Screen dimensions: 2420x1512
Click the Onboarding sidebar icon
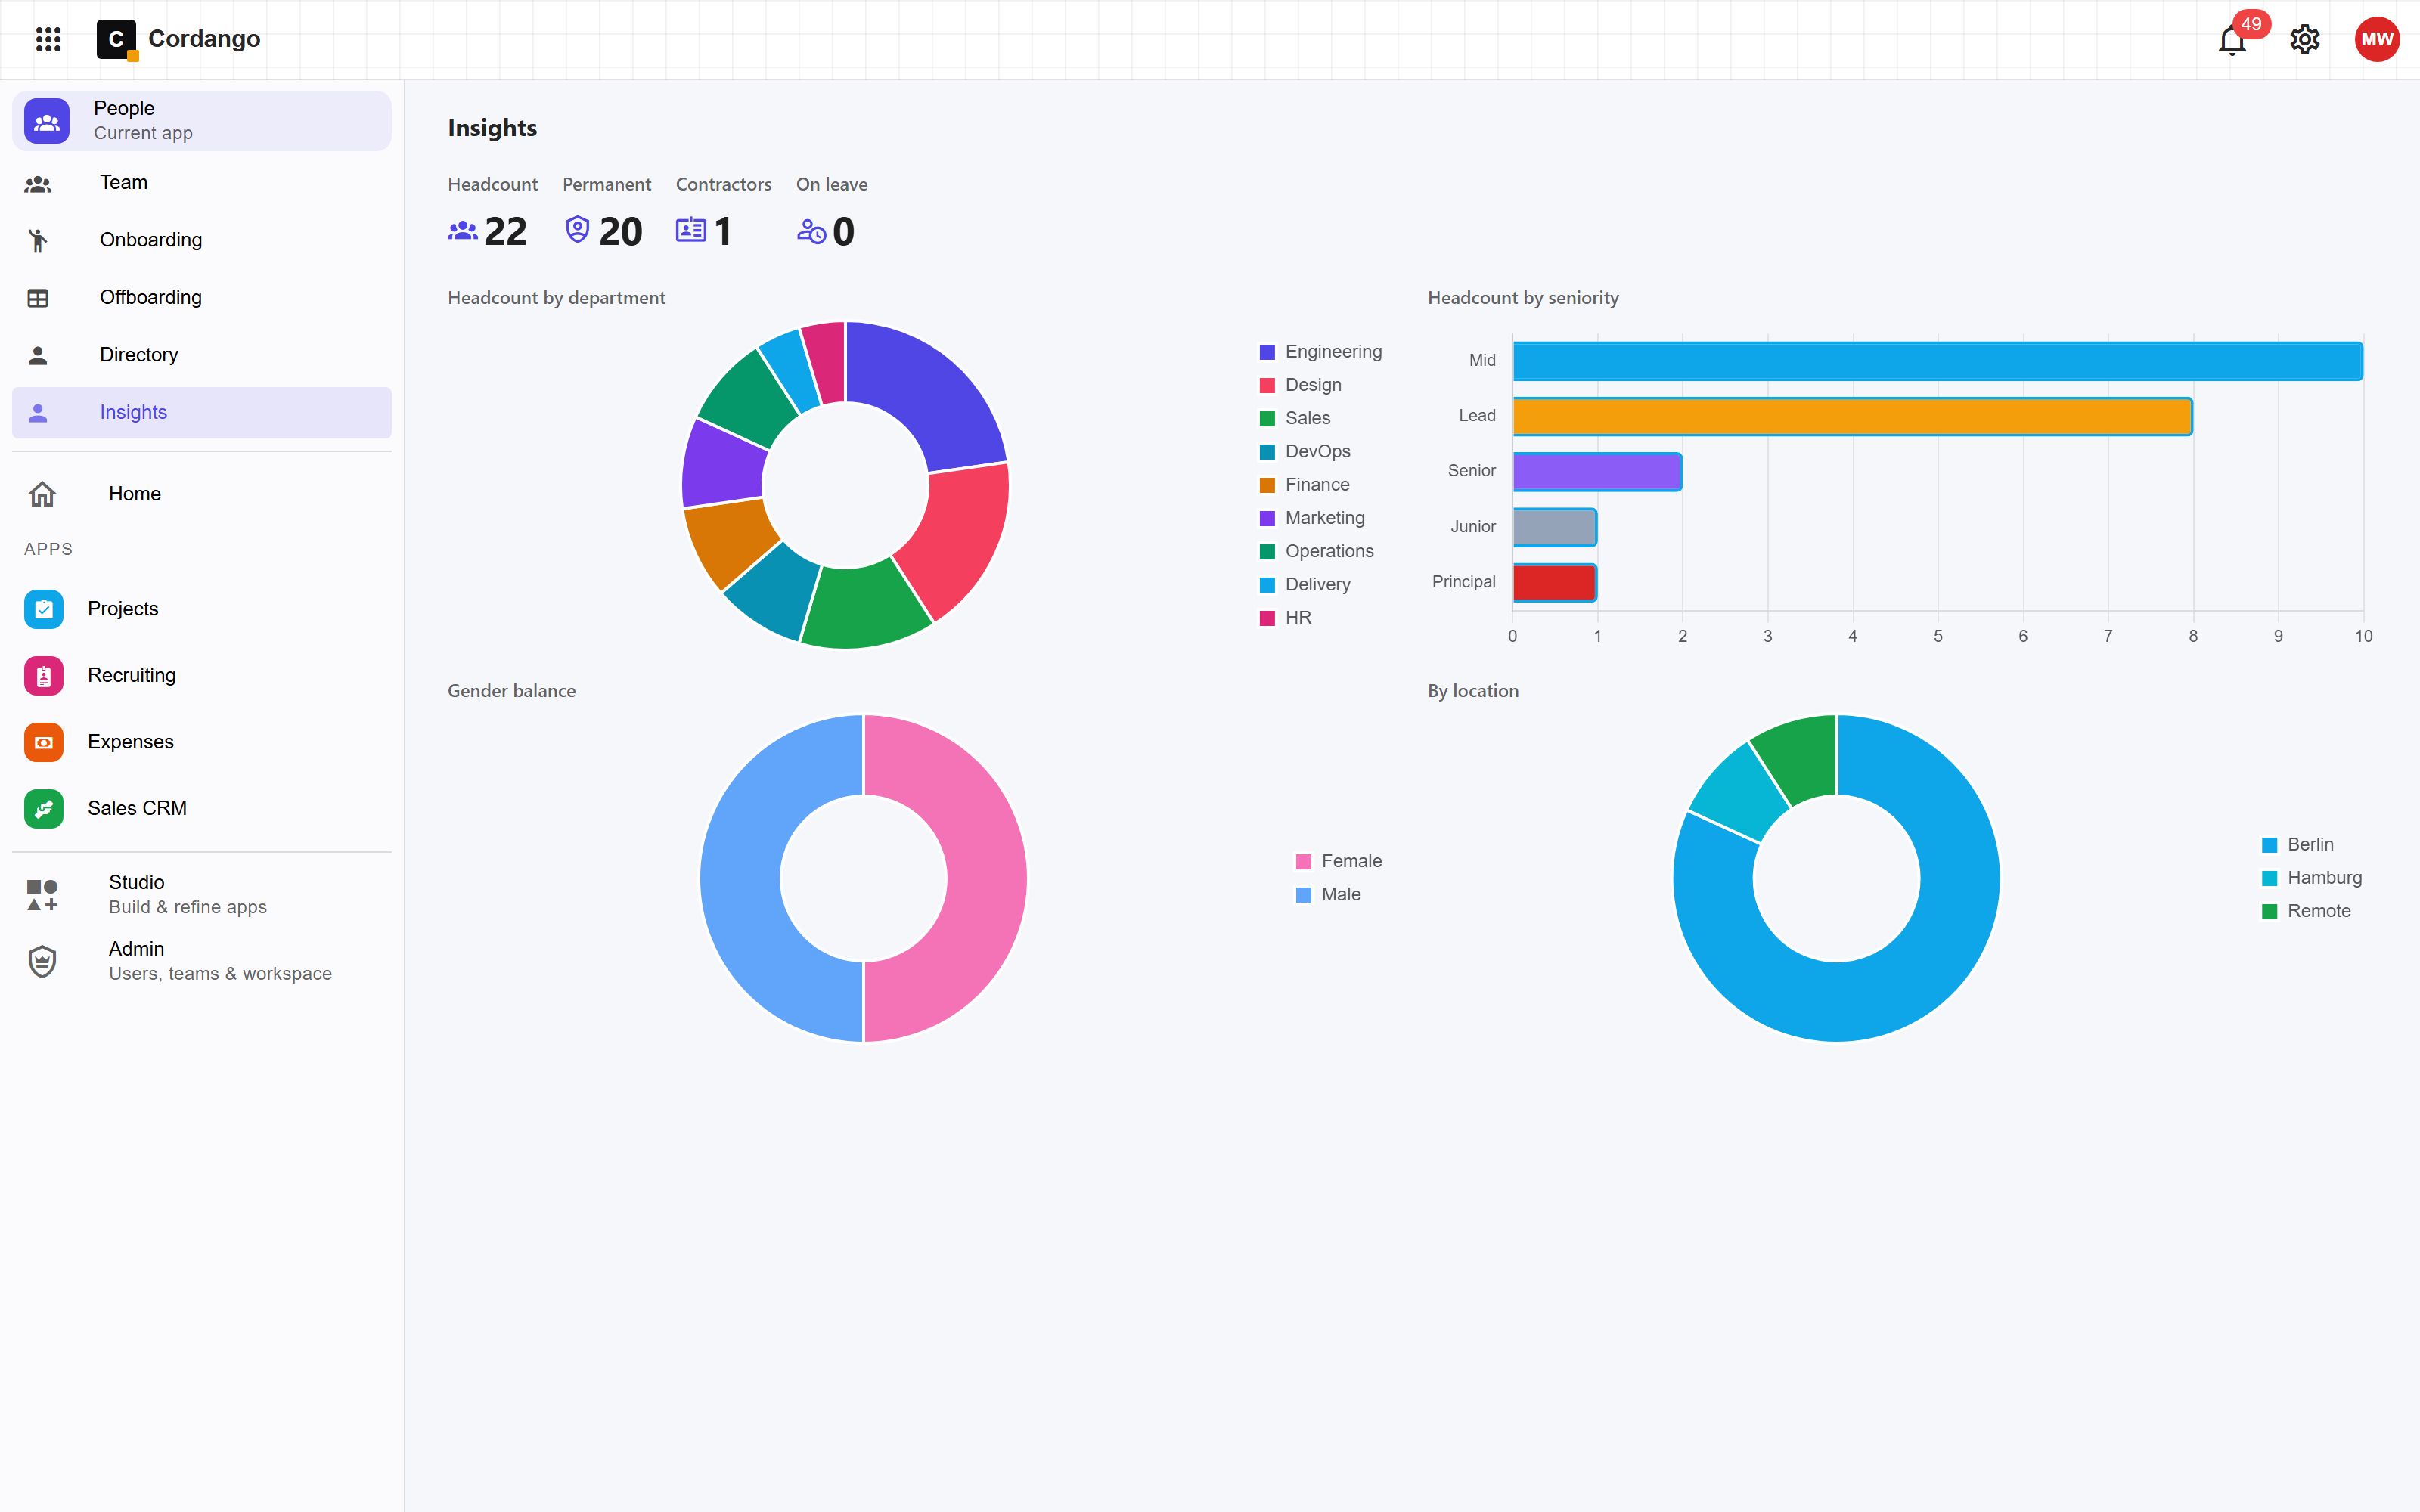38,240
